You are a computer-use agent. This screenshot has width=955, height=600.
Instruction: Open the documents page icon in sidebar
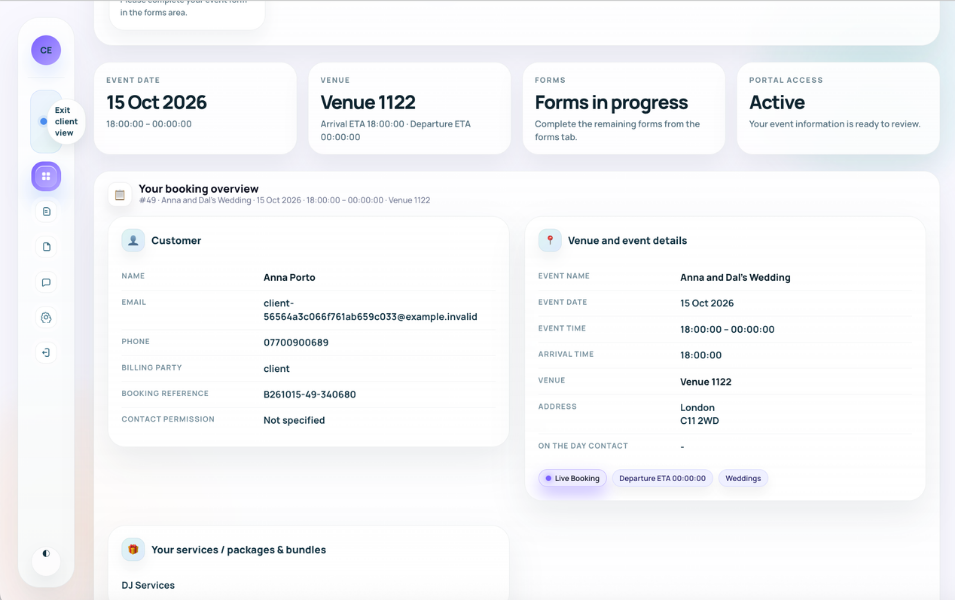(46, 247)
